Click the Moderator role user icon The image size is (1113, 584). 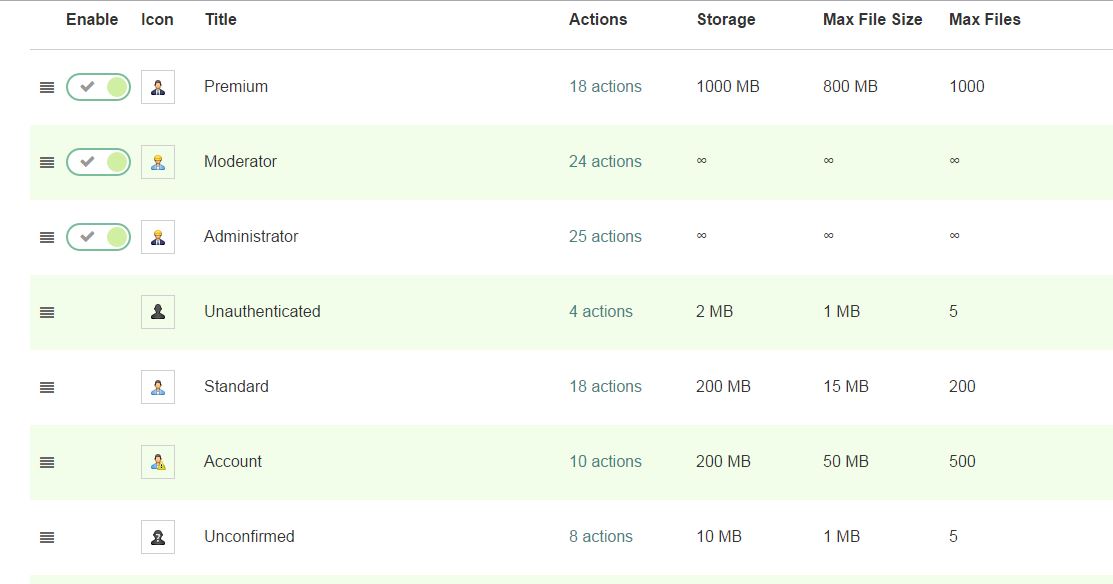click(x=158, y=162)
